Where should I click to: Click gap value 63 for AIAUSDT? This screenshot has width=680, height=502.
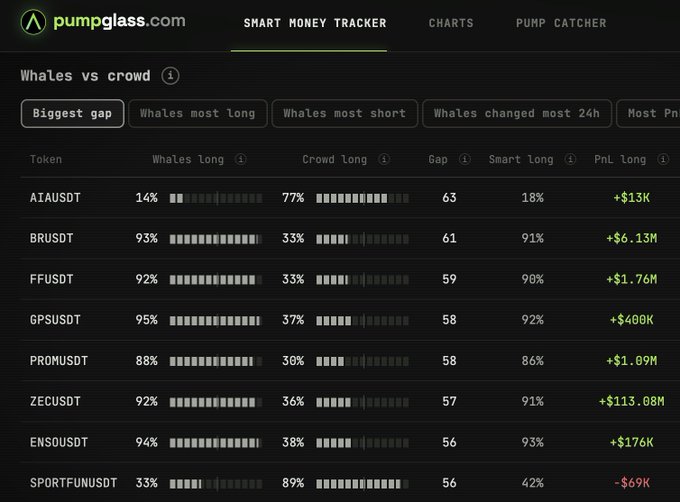coord(449,198)
